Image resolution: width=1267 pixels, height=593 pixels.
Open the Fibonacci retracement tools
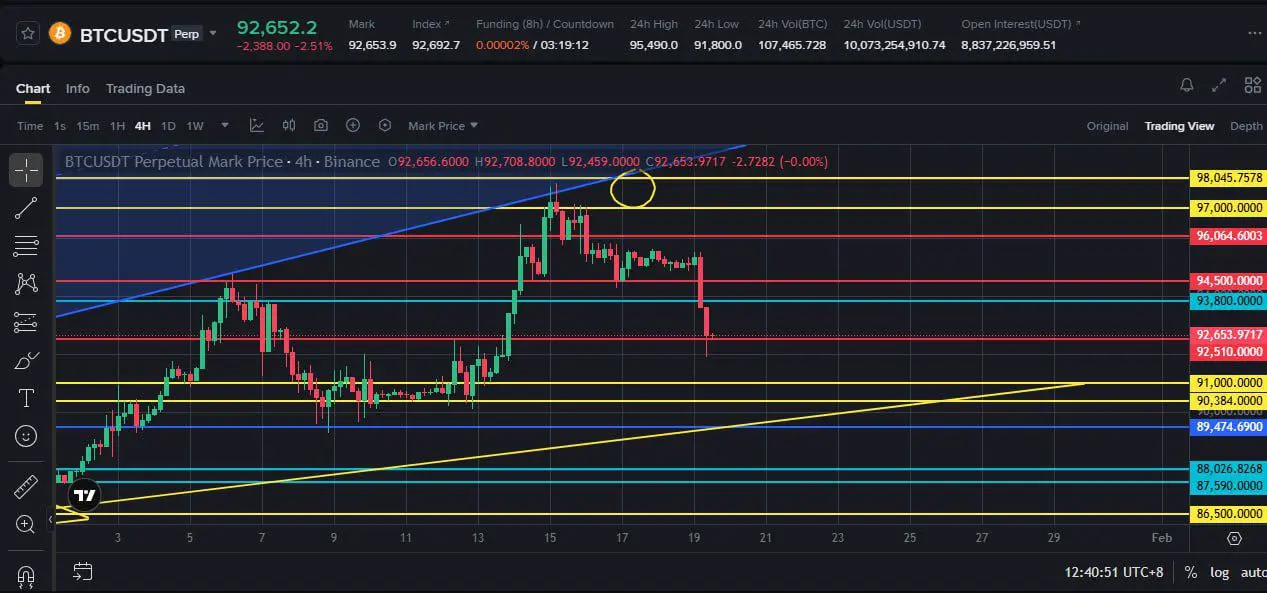coord(26,246)
